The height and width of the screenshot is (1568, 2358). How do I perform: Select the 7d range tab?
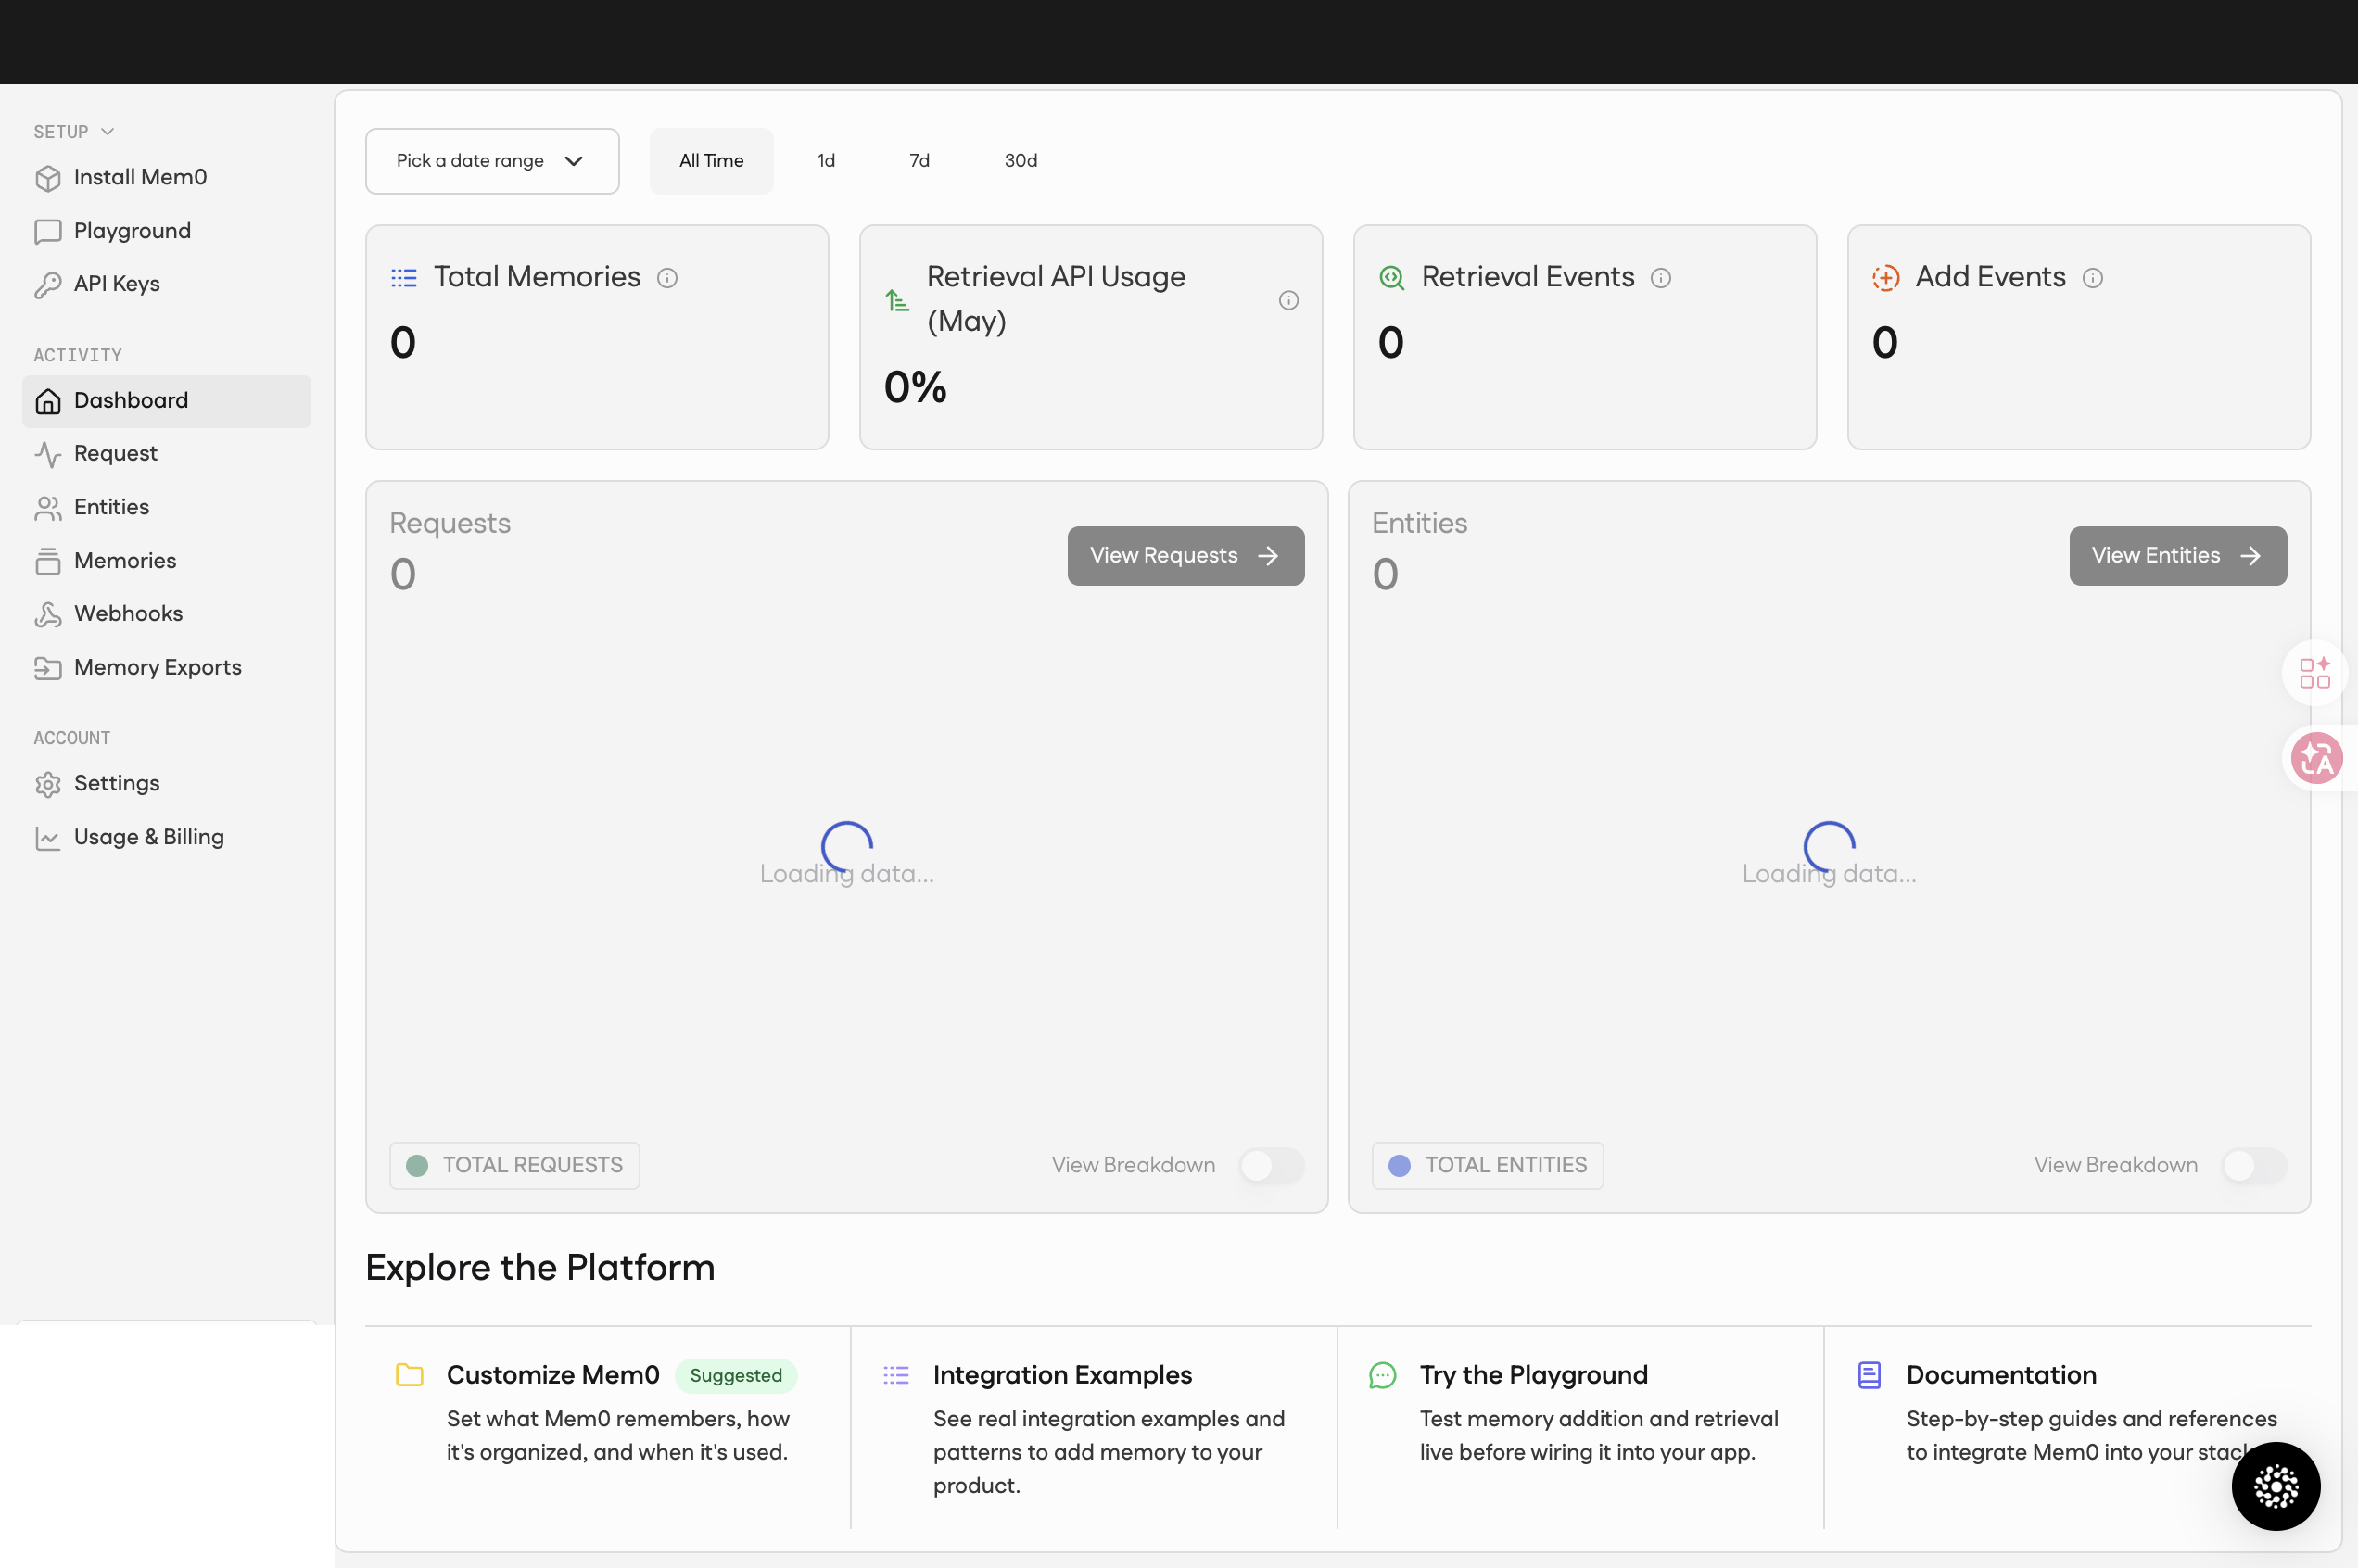tap(919, 161)
